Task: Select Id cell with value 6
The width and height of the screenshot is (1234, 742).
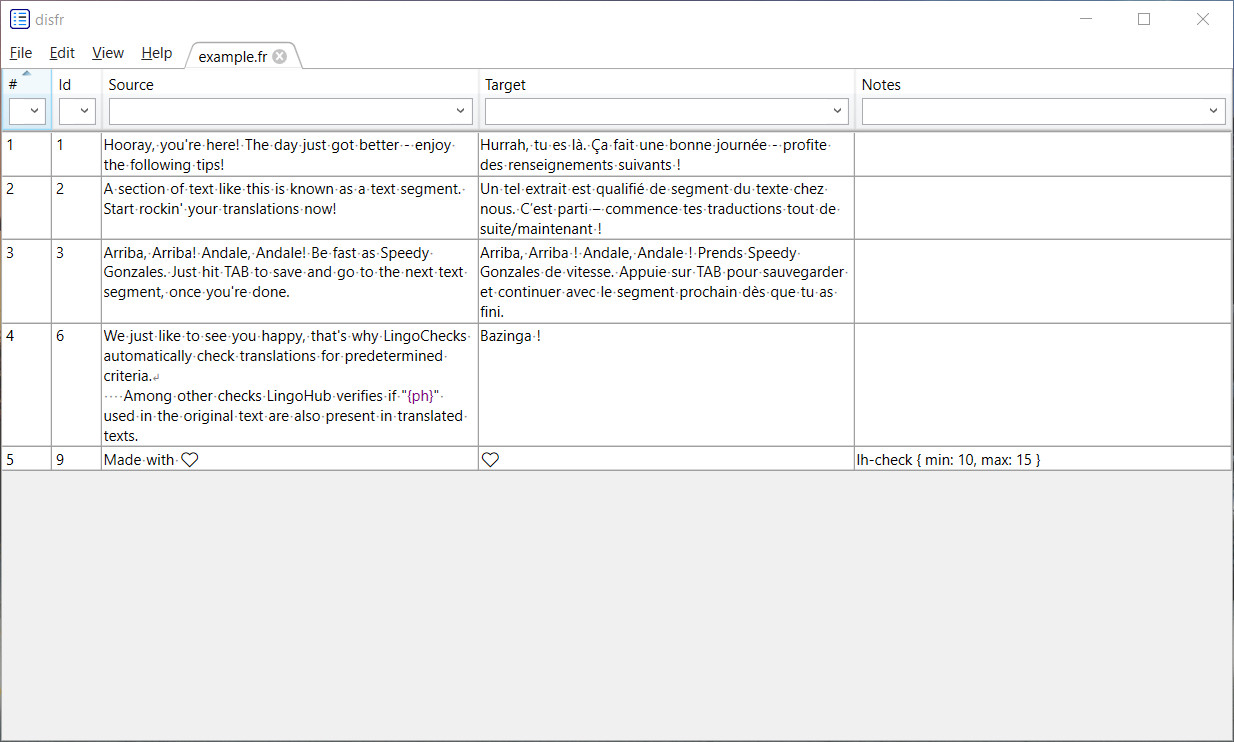Action: (x=76, y=385)
